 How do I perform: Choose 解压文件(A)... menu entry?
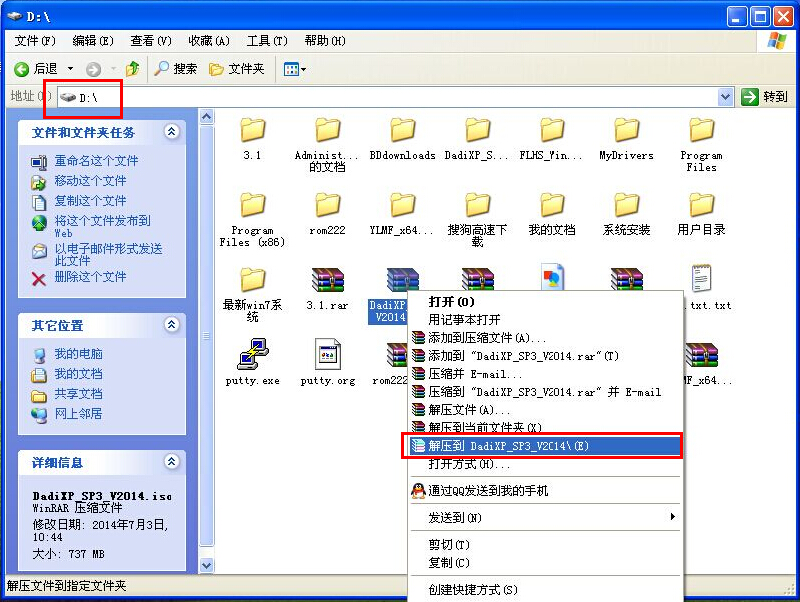pos(545,410)
